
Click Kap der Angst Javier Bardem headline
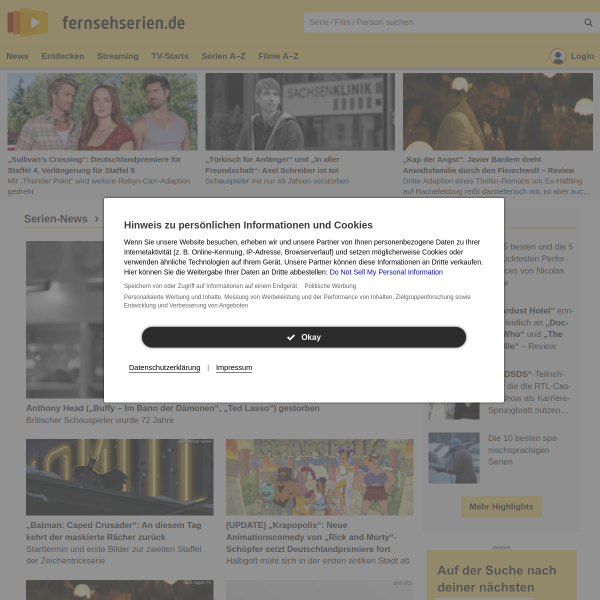point(489,165)
